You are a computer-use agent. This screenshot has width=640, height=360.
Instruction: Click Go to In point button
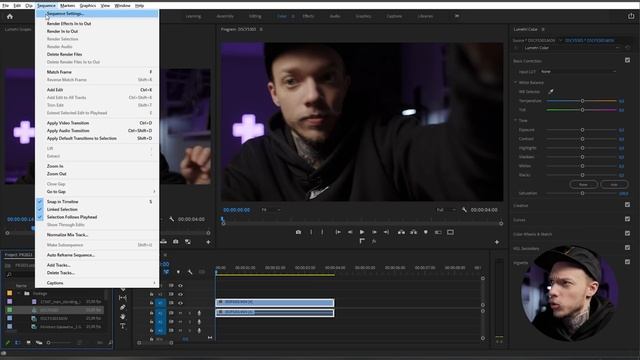click(338, 232)
